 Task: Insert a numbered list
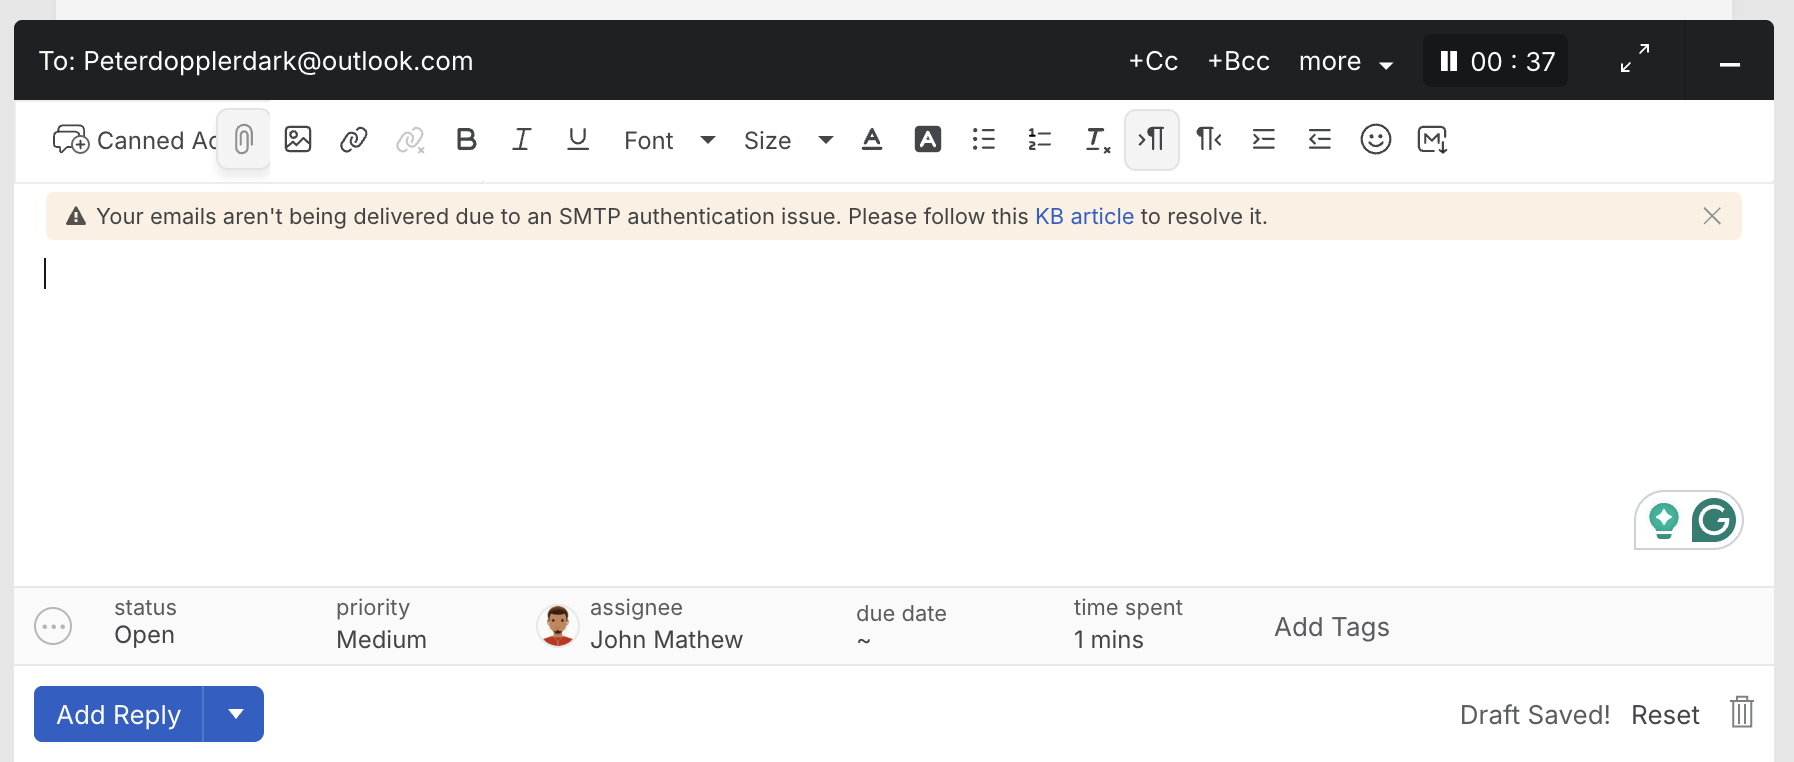tap(1040, 139)
